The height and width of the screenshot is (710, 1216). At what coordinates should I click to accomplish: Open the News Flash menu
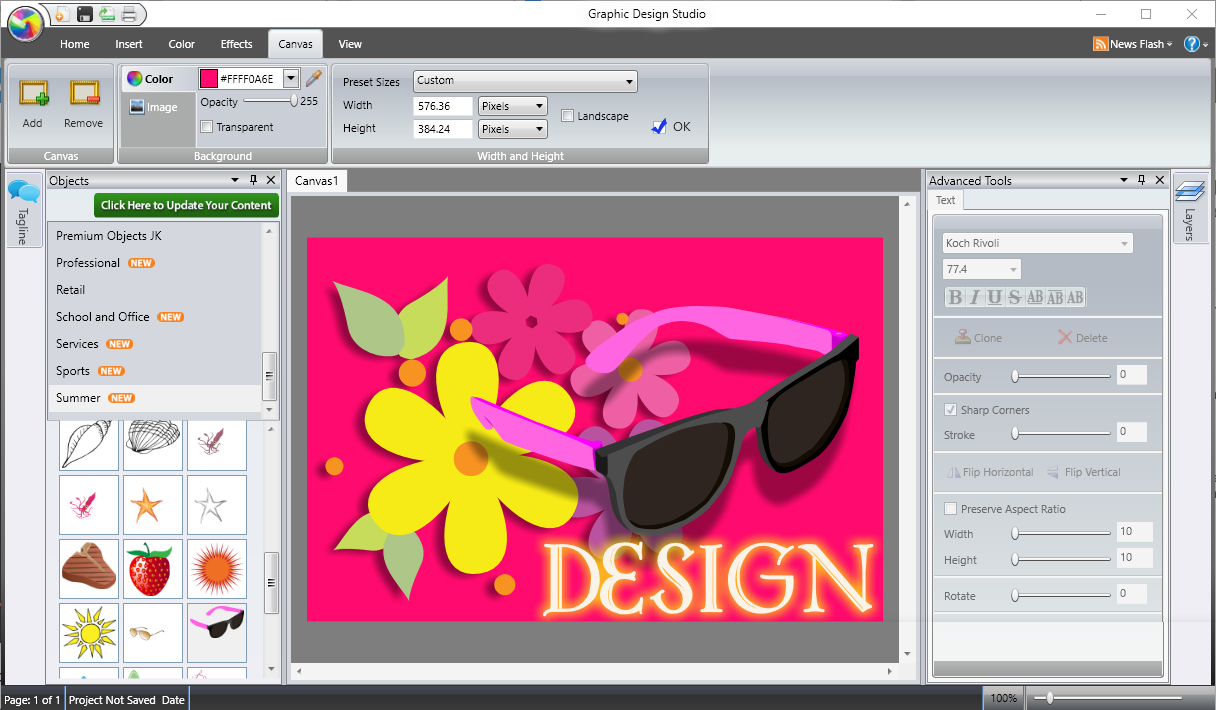[1133, 44]
